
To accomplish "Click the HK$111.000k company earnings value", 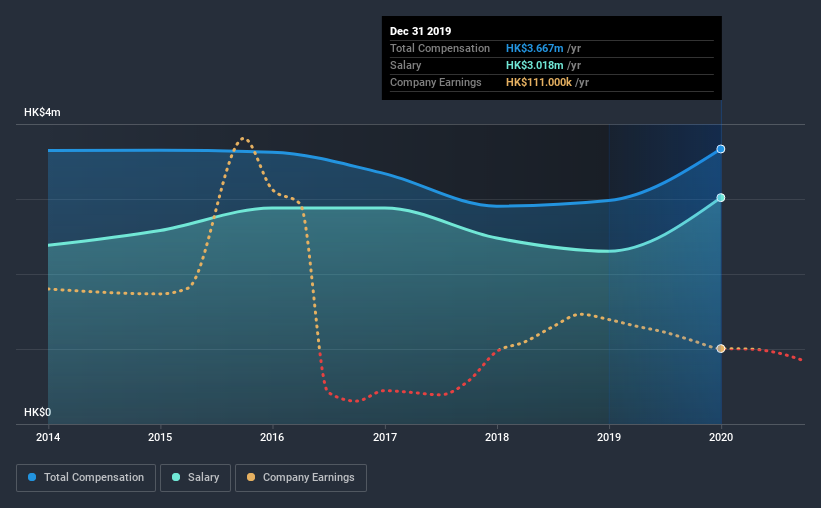I will click(x=539, y=82).
